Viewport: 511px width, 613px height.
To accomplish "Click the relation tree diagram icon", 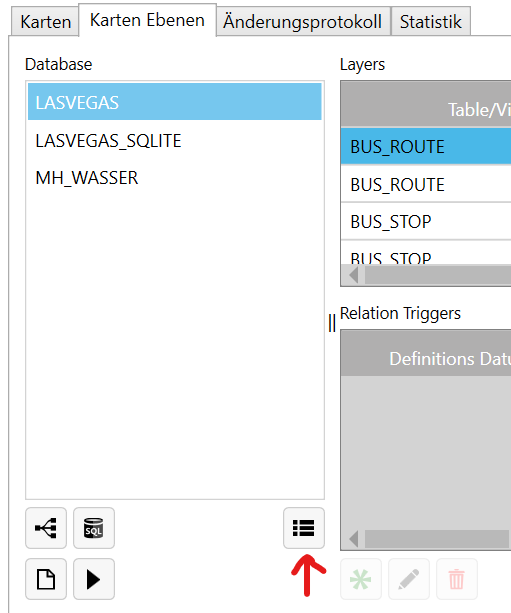I will (46, 528).
